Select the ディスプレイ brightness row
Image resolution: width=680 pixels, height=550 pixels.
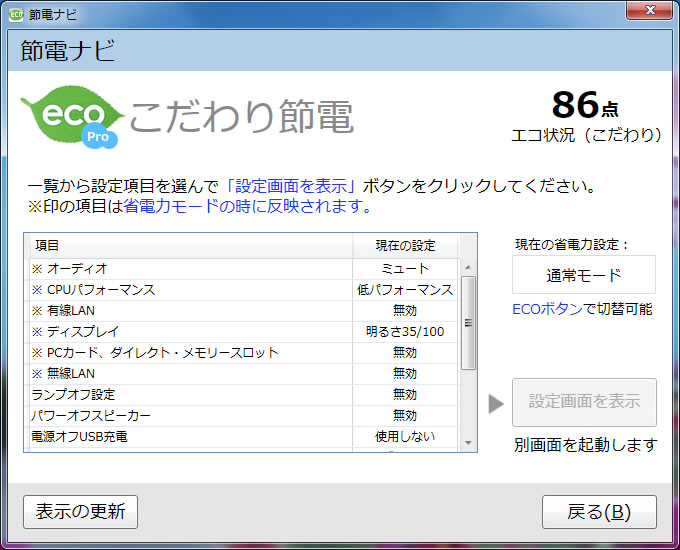[x=190, y=332]
